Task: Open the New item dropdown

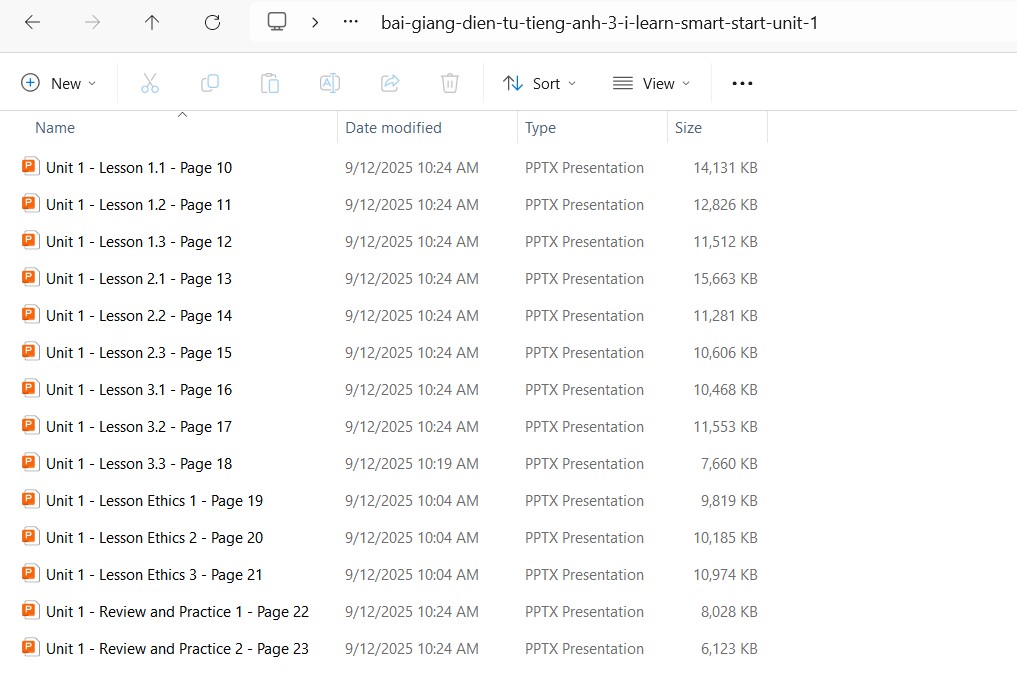Action: coord(59,83)
